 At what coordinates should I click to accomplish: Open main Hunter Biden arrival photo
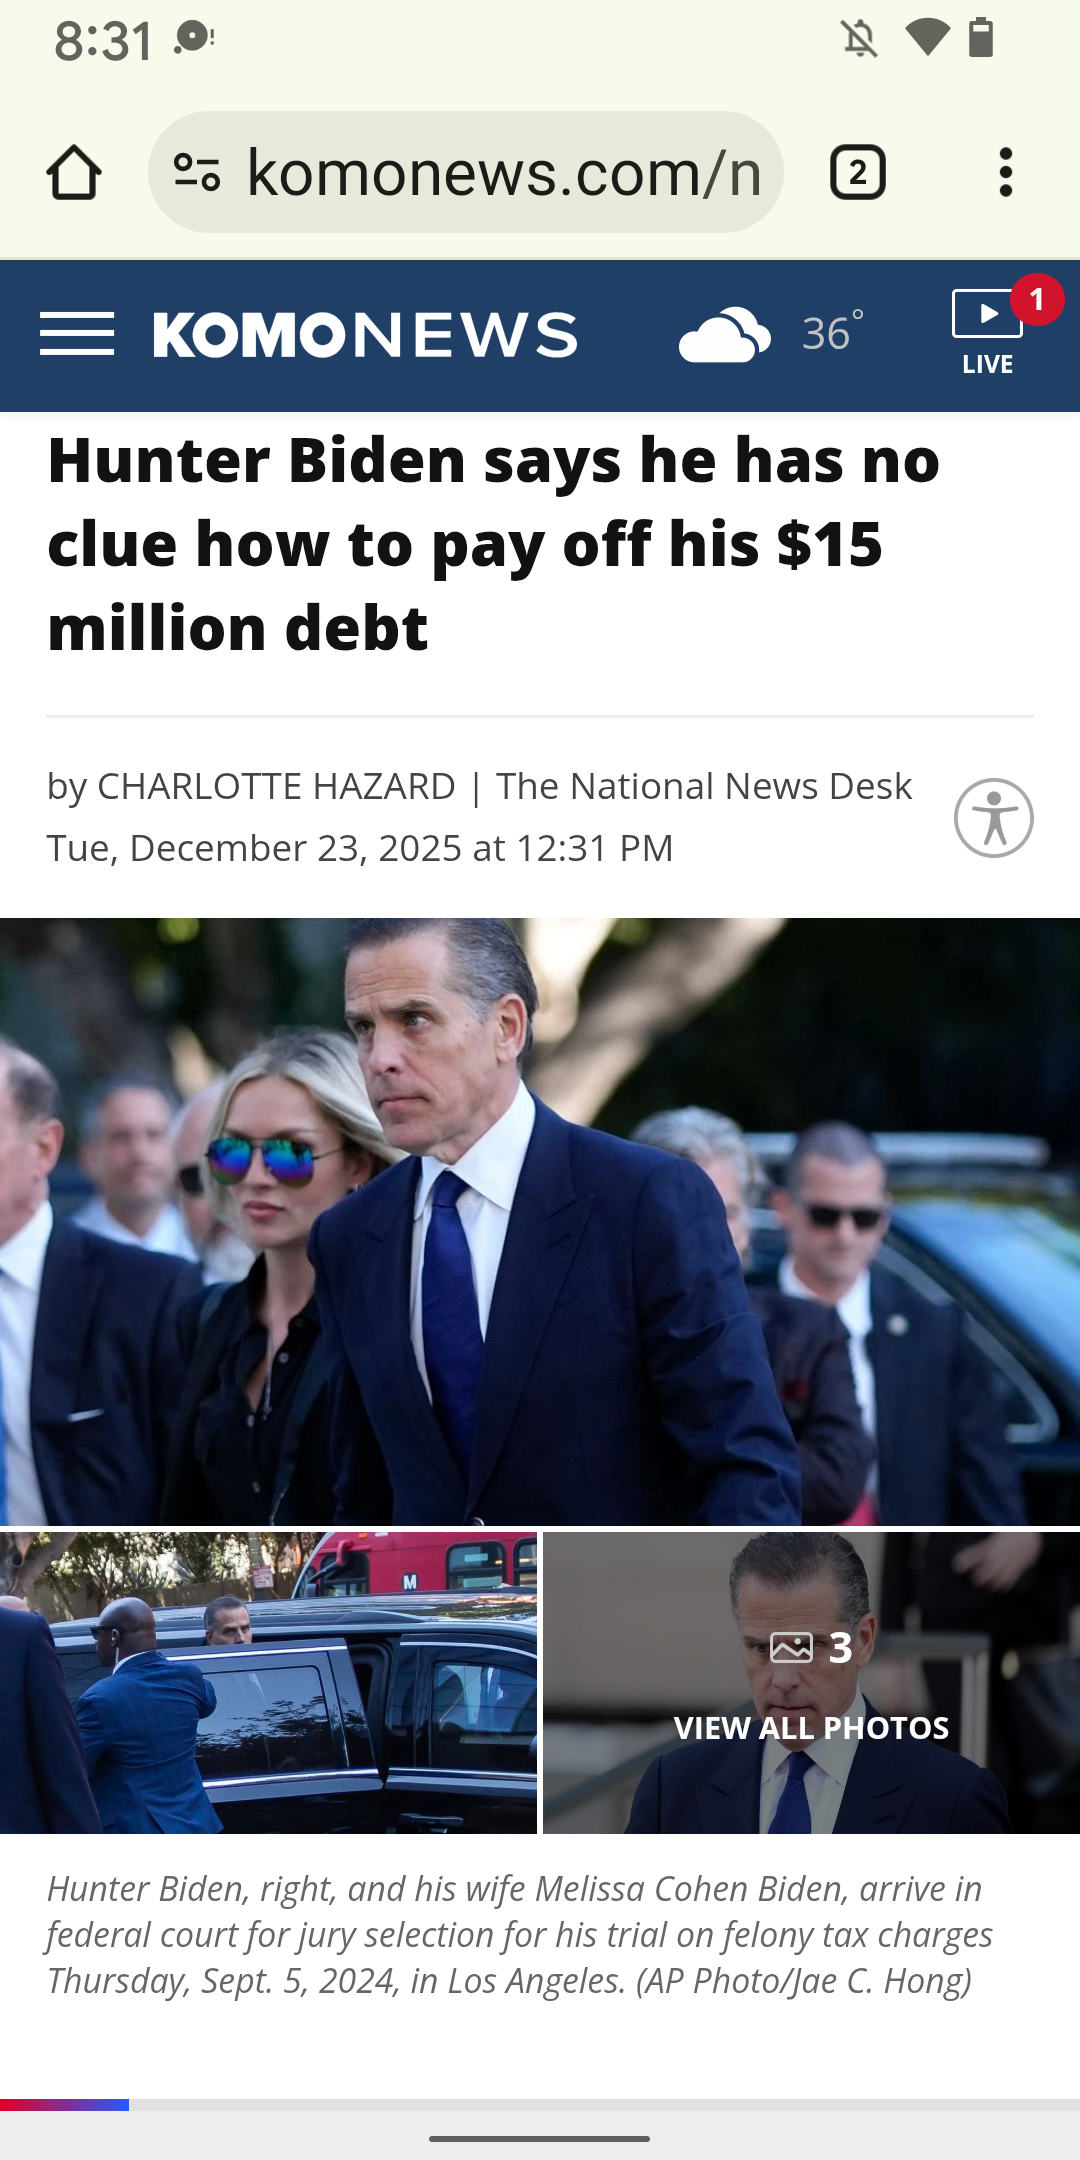540,1222
